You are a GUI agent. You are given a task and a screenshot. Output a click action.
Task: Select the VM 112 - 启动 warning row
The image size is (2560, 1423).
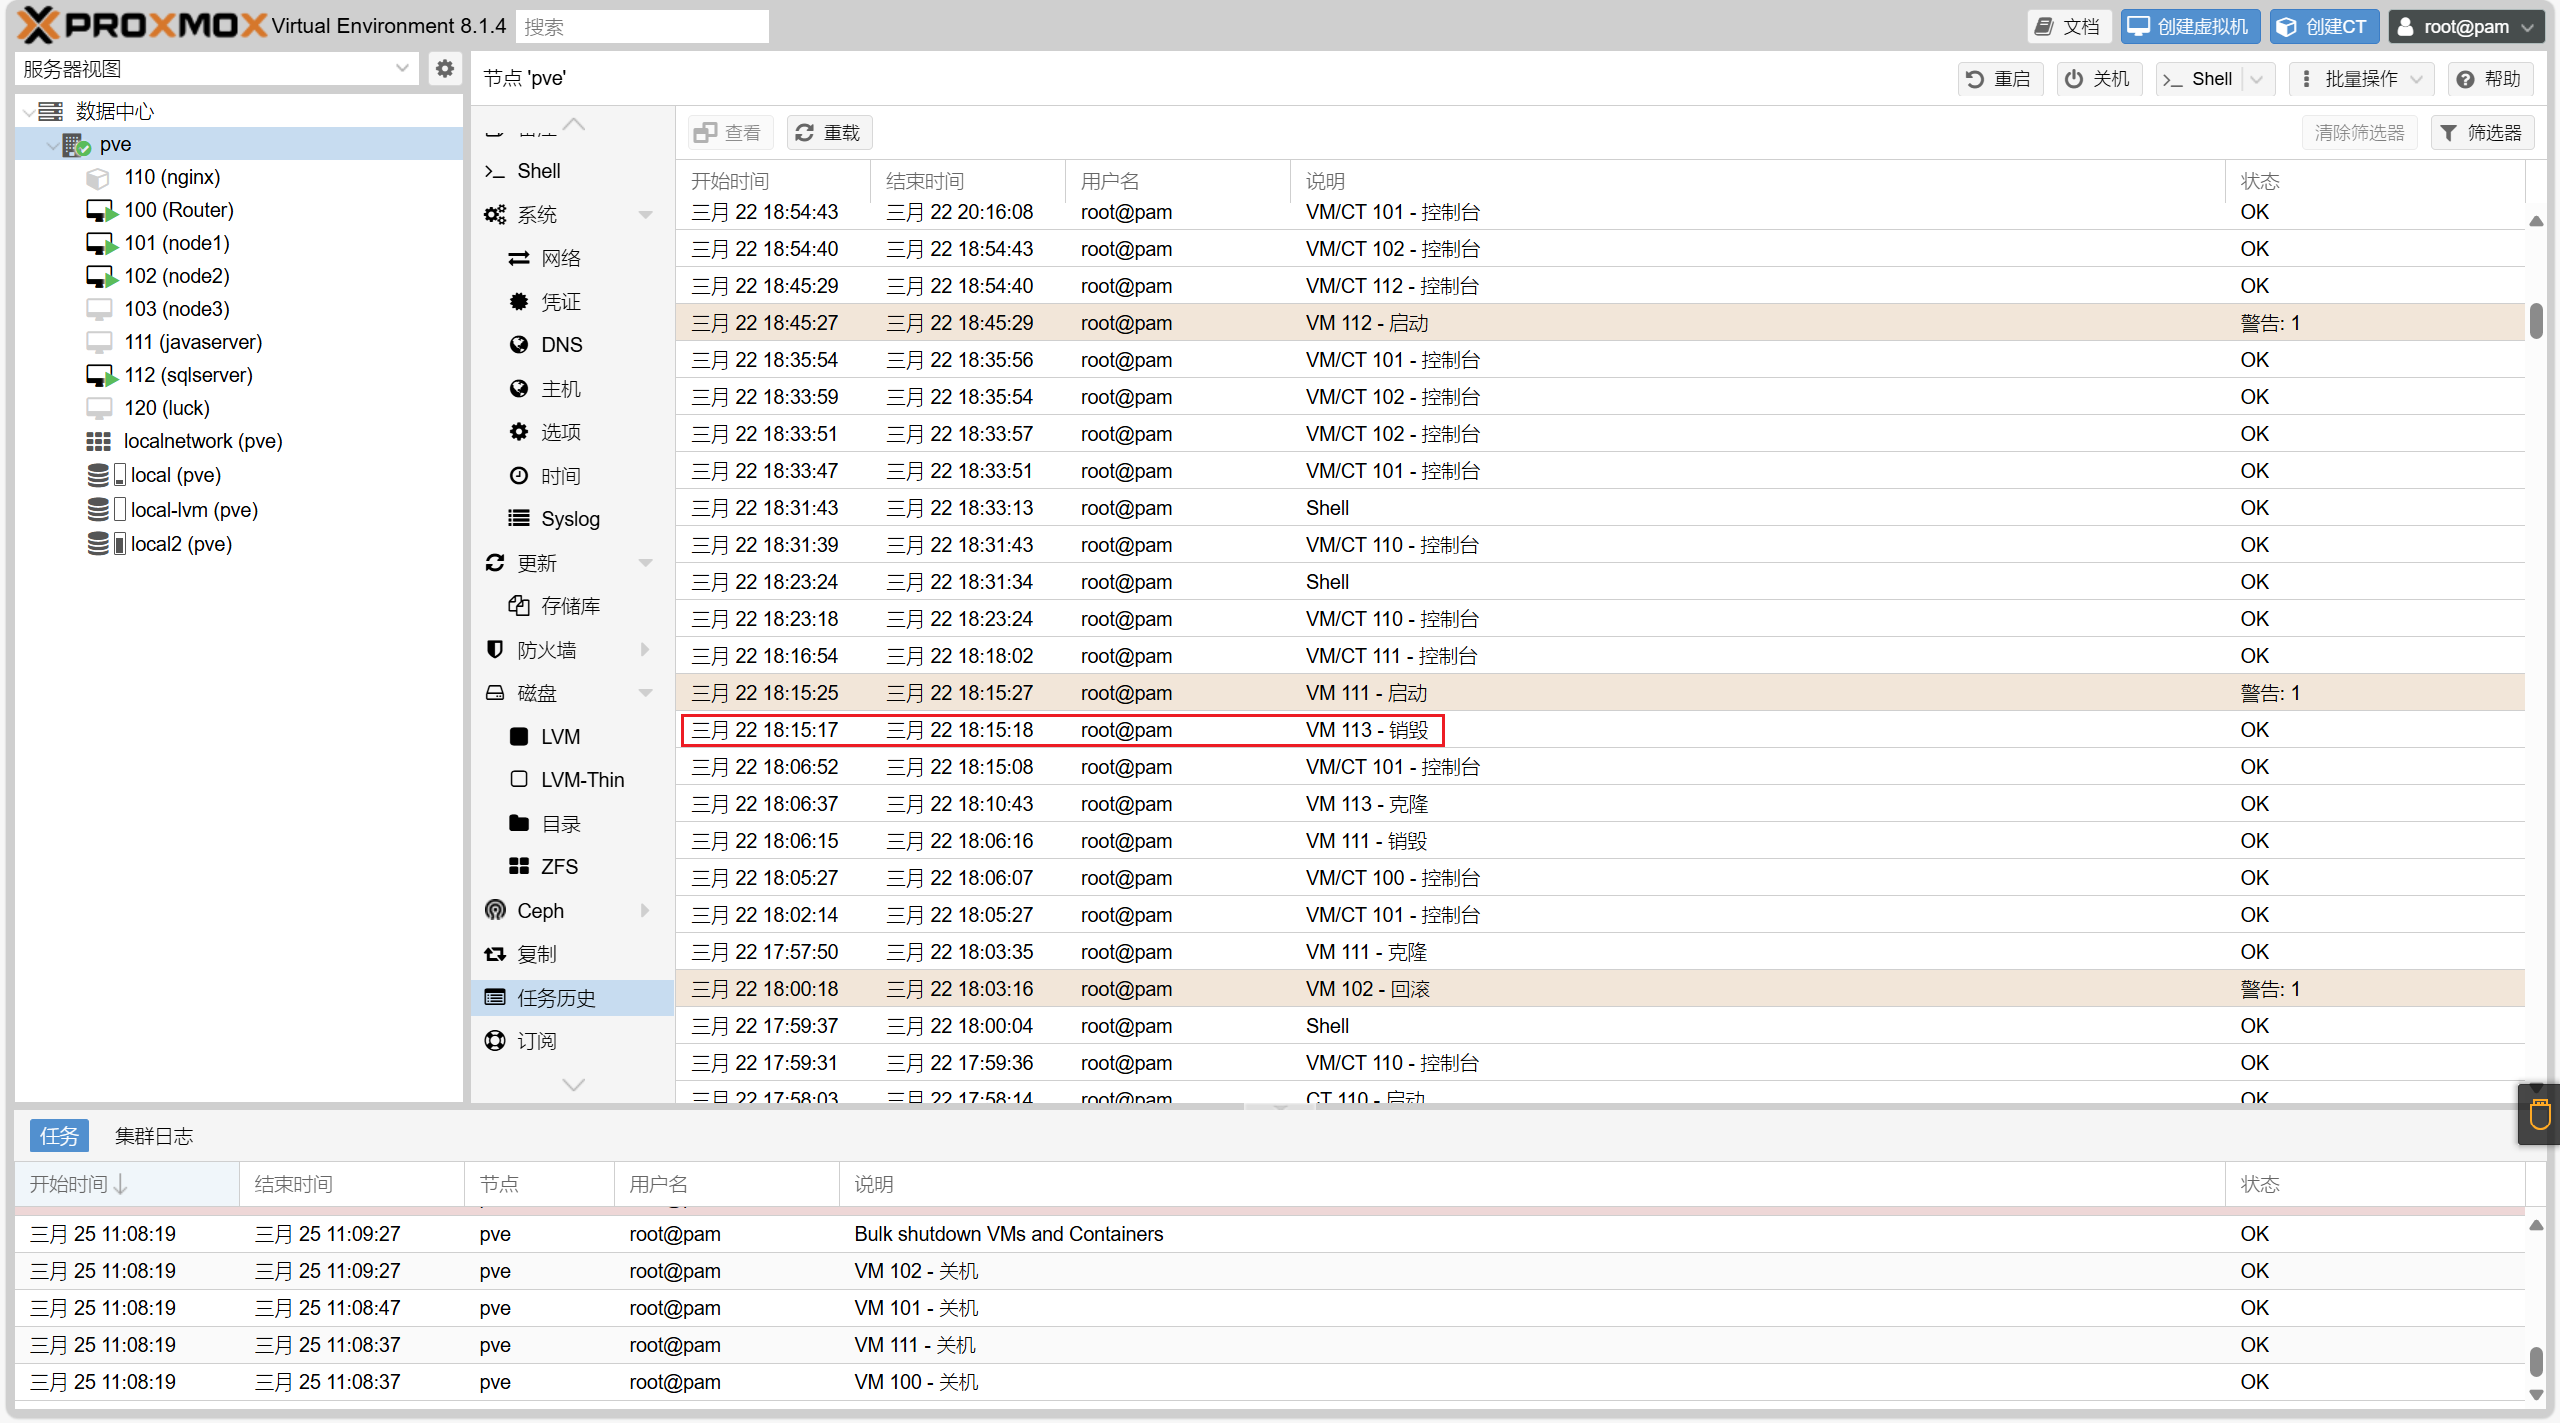(1600, 323)
